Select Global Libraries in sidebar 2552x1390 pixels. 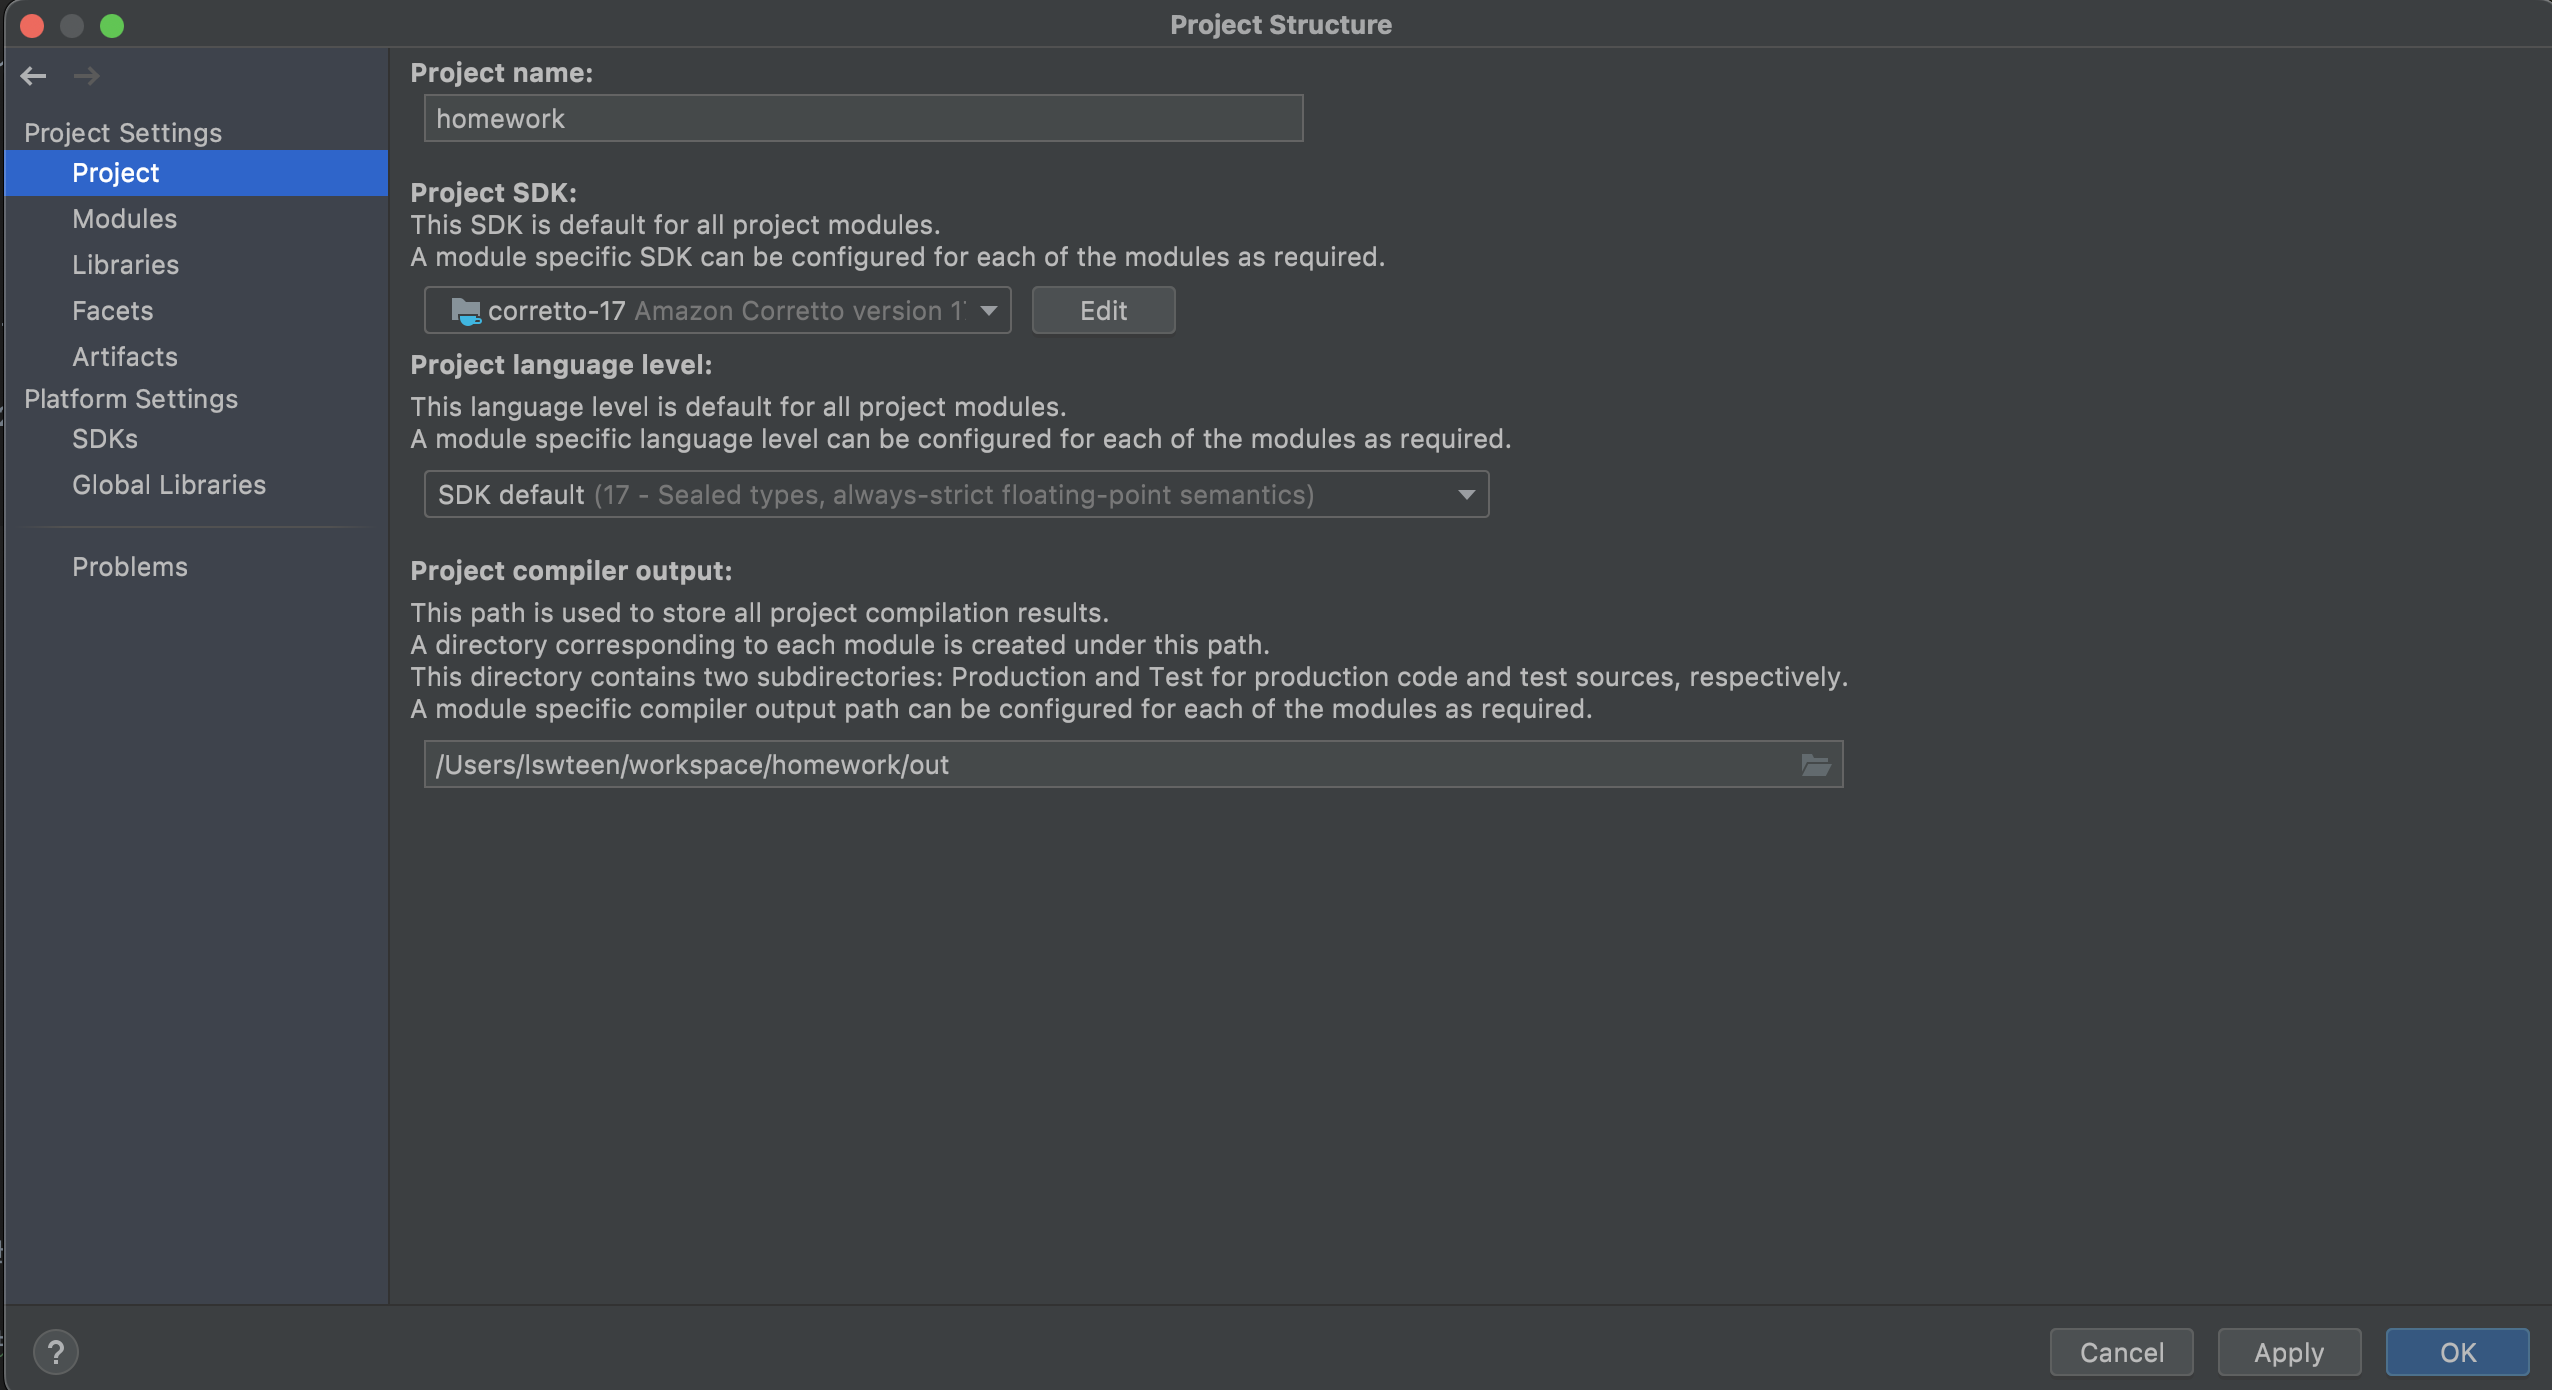click(x=169, y=485)
